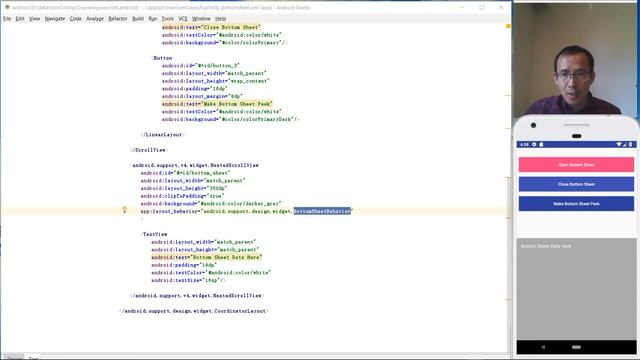Tap the emulator back navigation triangle
This screenshot has width=640, height=360.
point(543,347)
